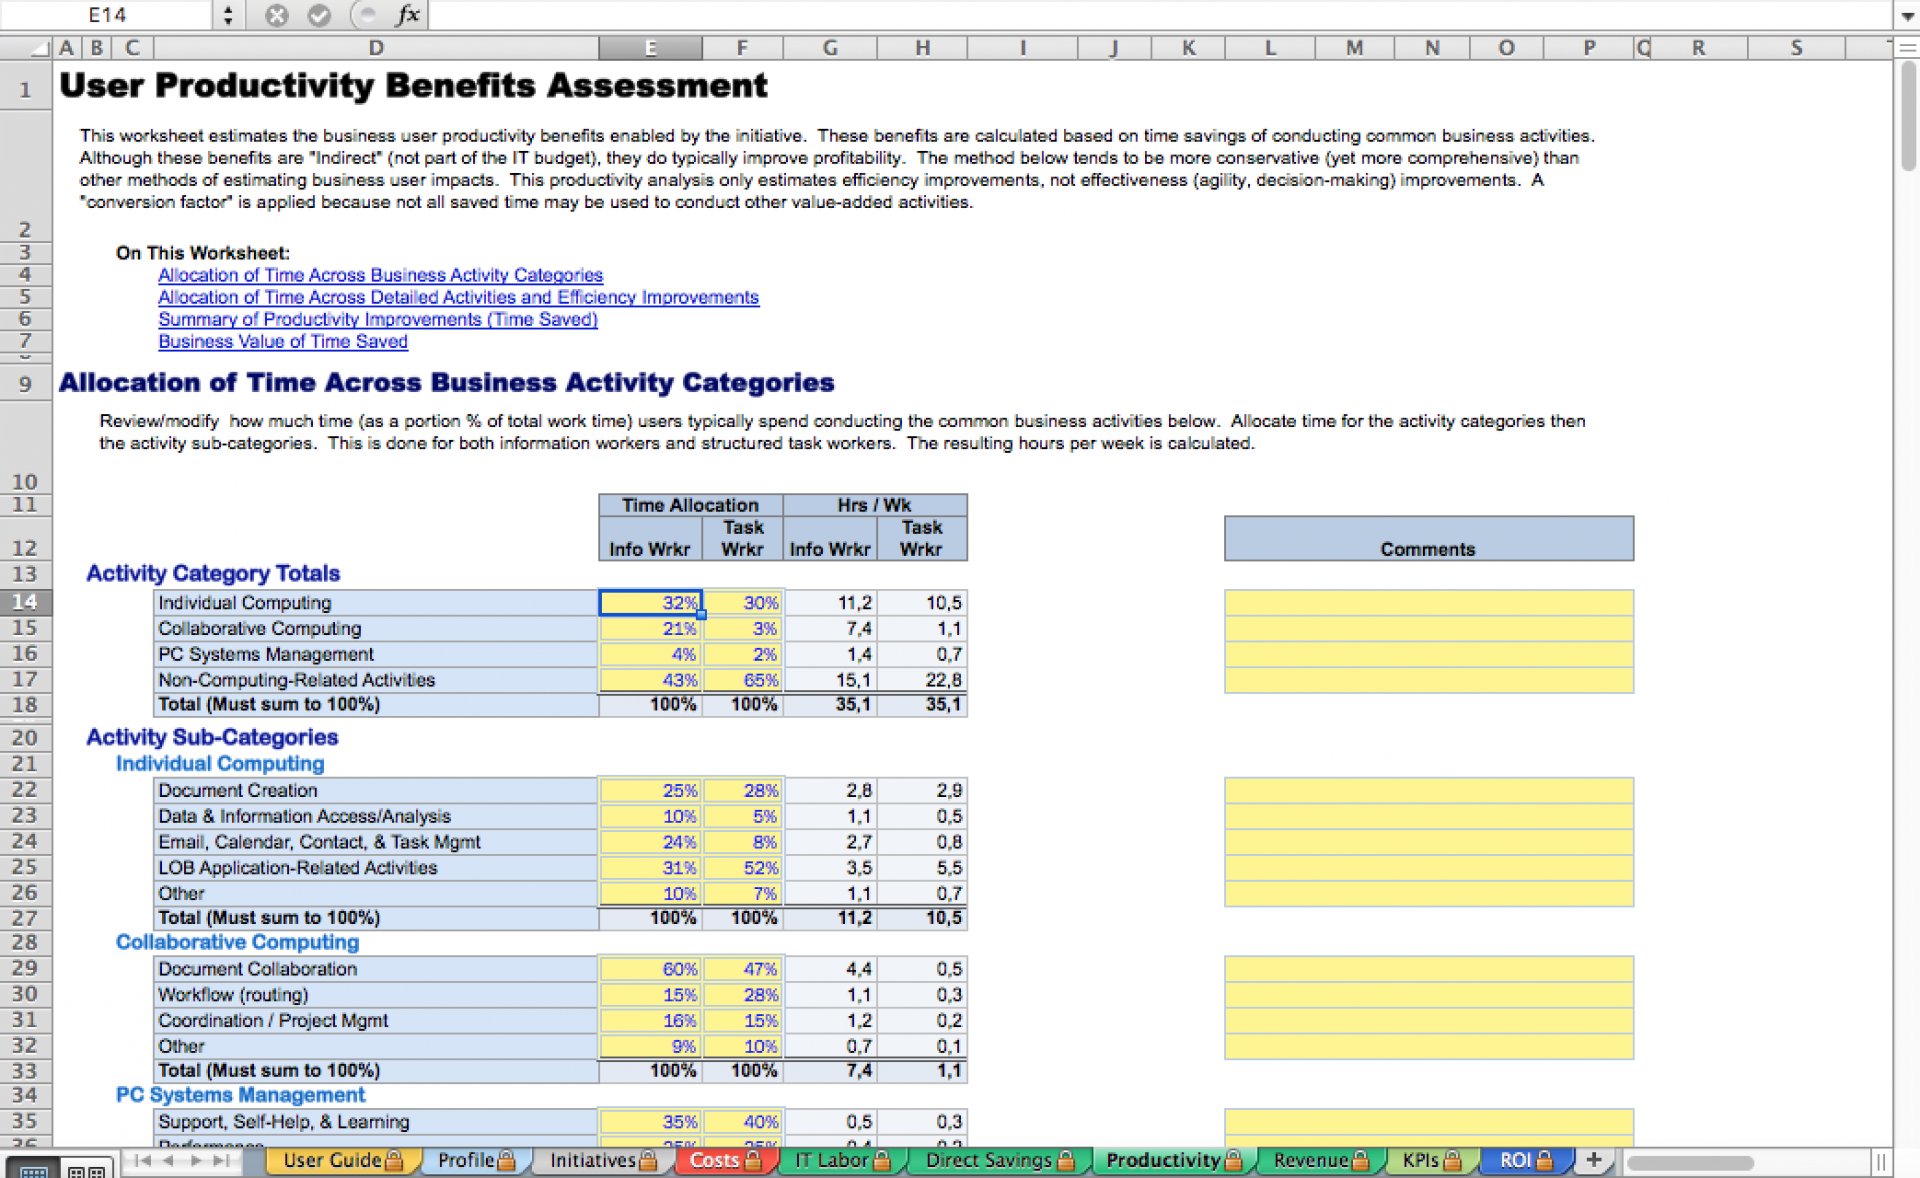1920x1178 pixels.
Task: Open the ROI sheet tab
Action: 1525,1160
